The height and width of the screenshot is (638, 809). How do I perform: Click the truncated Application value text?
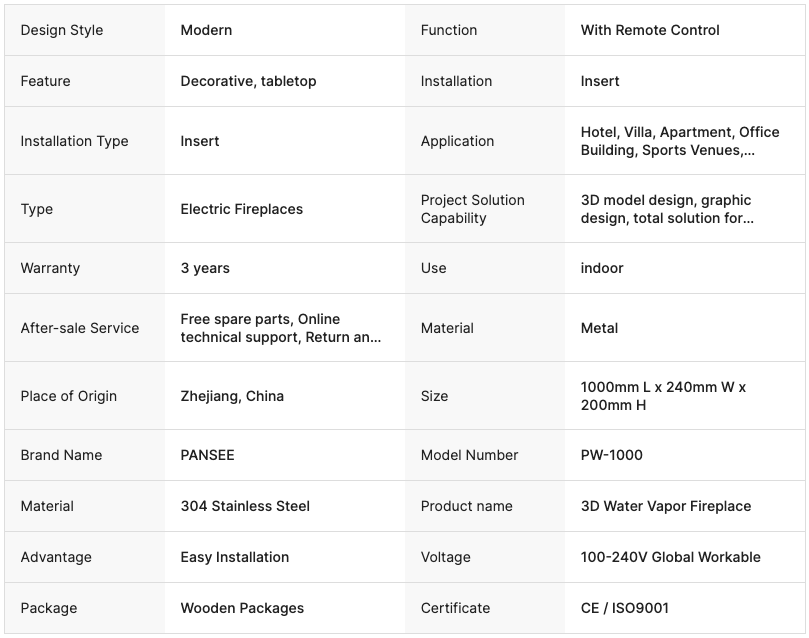(679, 141)
